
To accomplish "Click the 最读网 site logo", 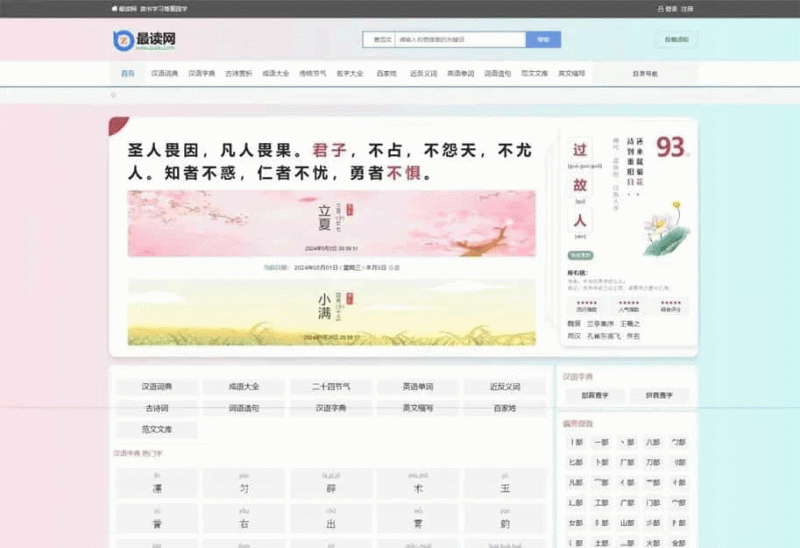I will [x=138, y=40].
